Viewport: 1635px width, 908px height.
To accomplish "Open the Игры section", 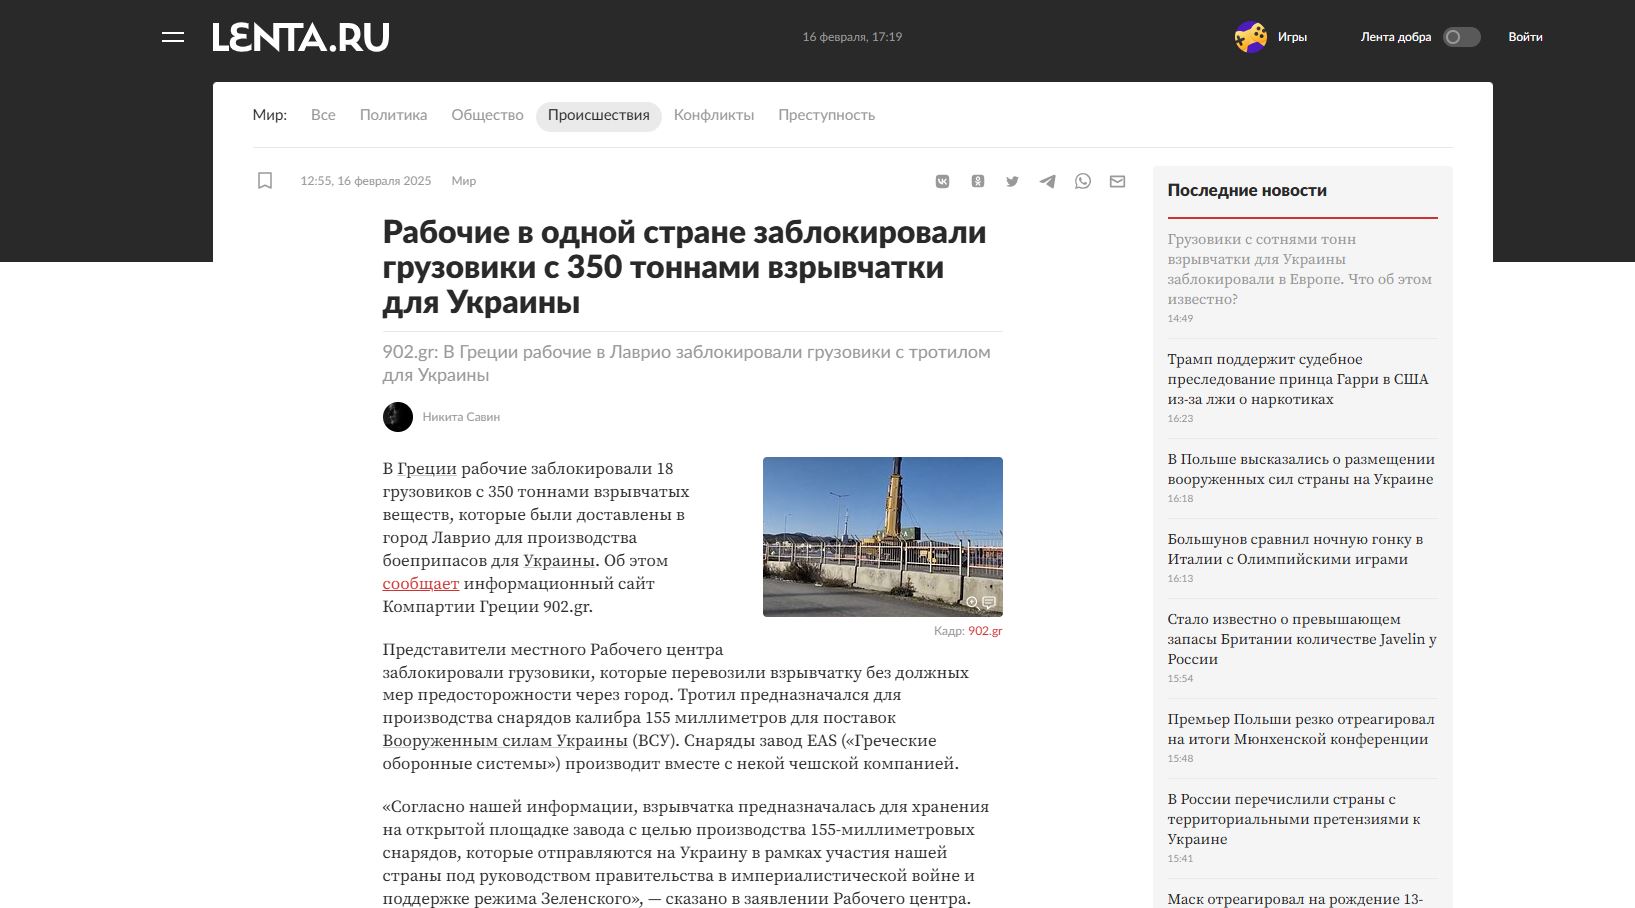I will click(1272, 37).
